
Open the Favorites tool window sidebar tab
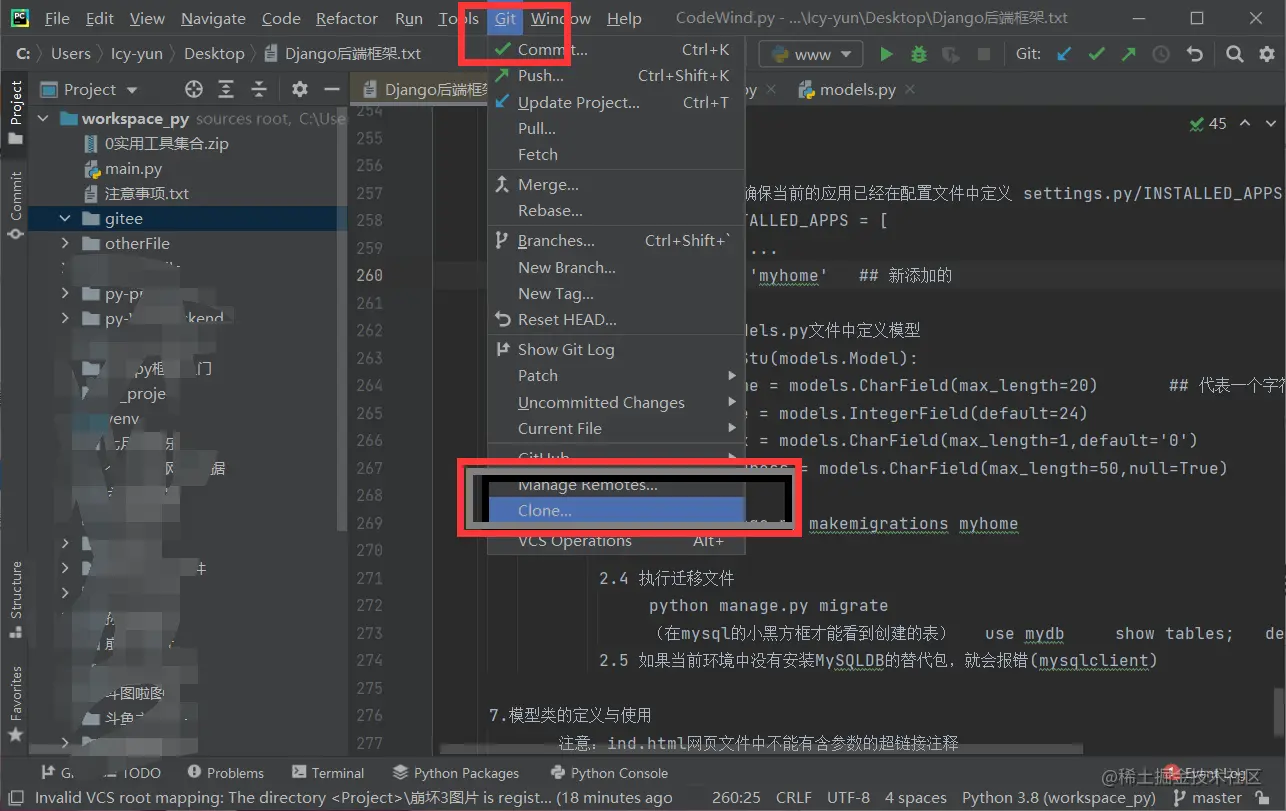15,705
